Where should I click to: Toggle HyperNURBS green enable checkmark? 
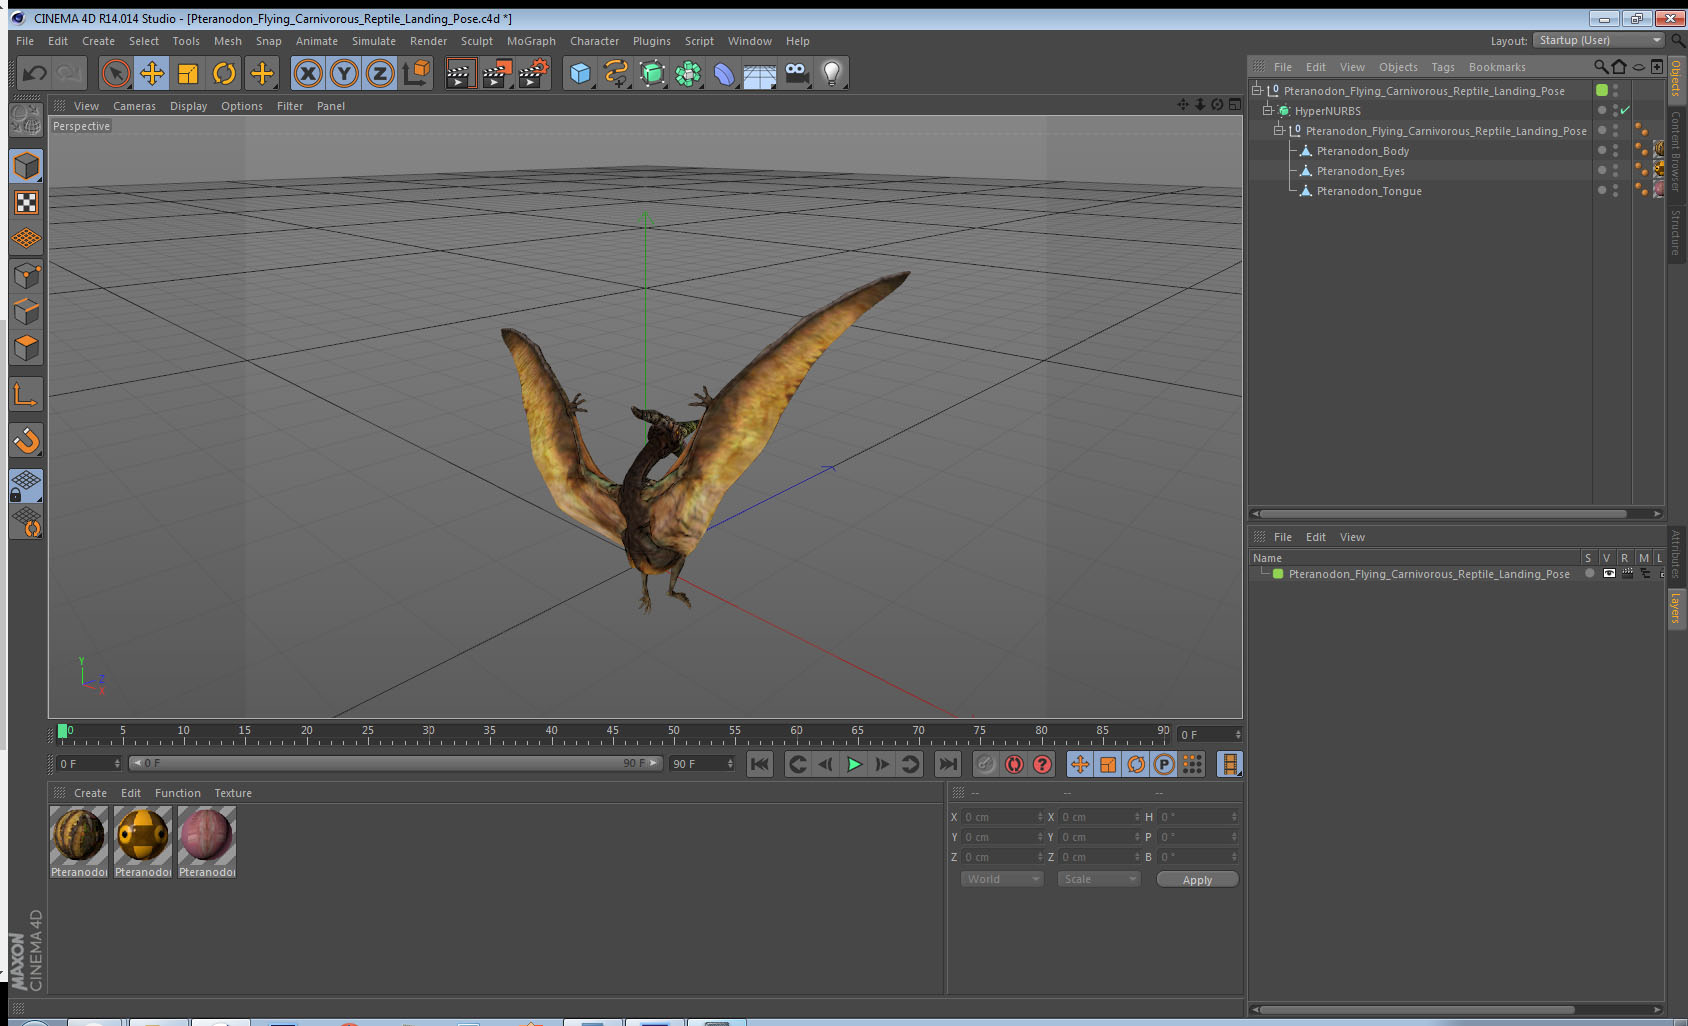(1625, 111)
